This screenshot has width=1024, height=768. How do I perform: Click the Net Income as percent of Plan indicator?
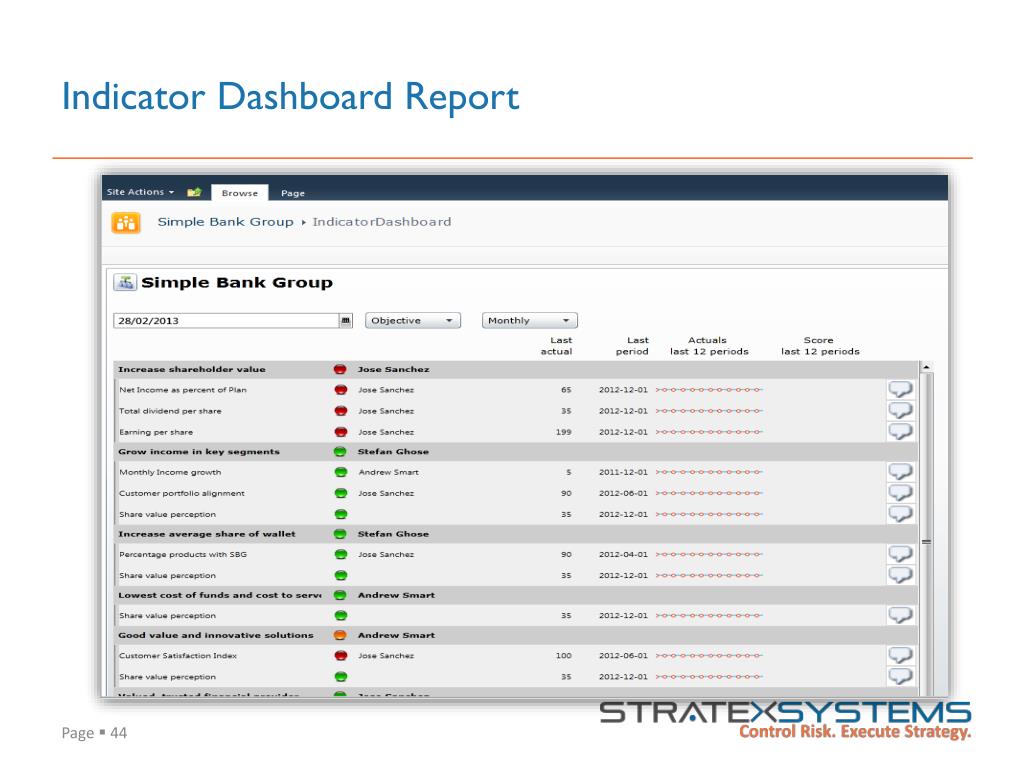point(183,390)
